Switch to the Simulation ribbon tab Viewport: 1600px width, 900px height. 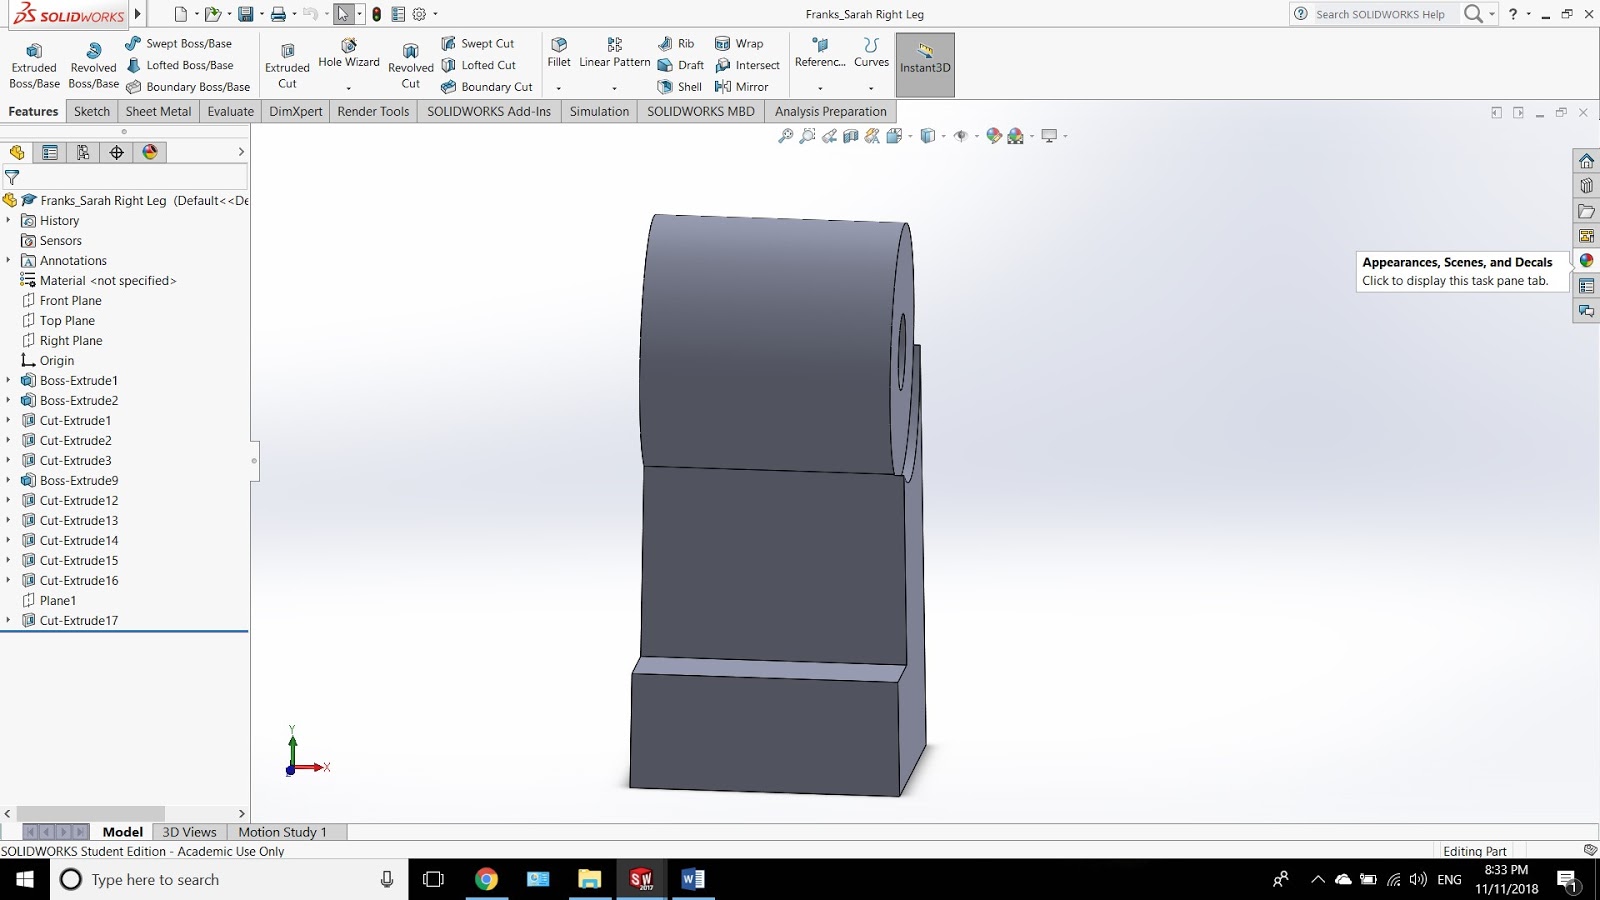[599, 111]
